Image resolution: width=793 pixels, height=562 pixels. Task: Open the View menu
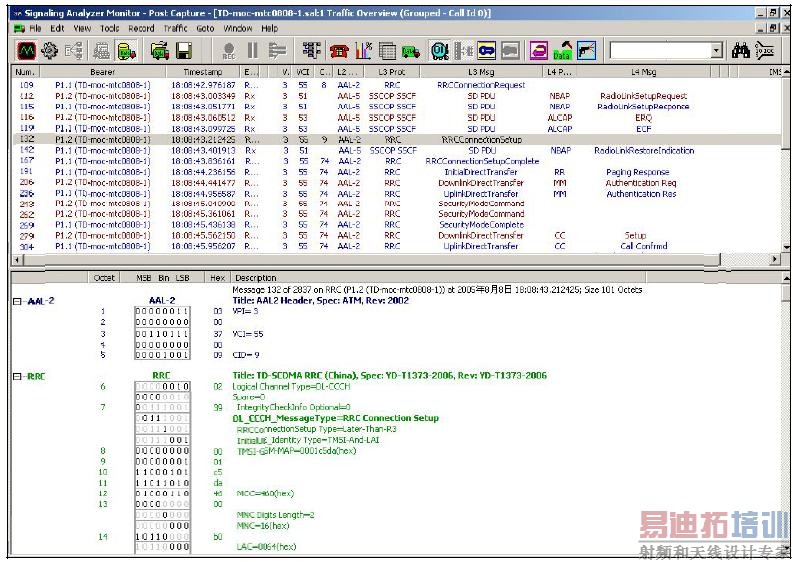click(82, 28)
